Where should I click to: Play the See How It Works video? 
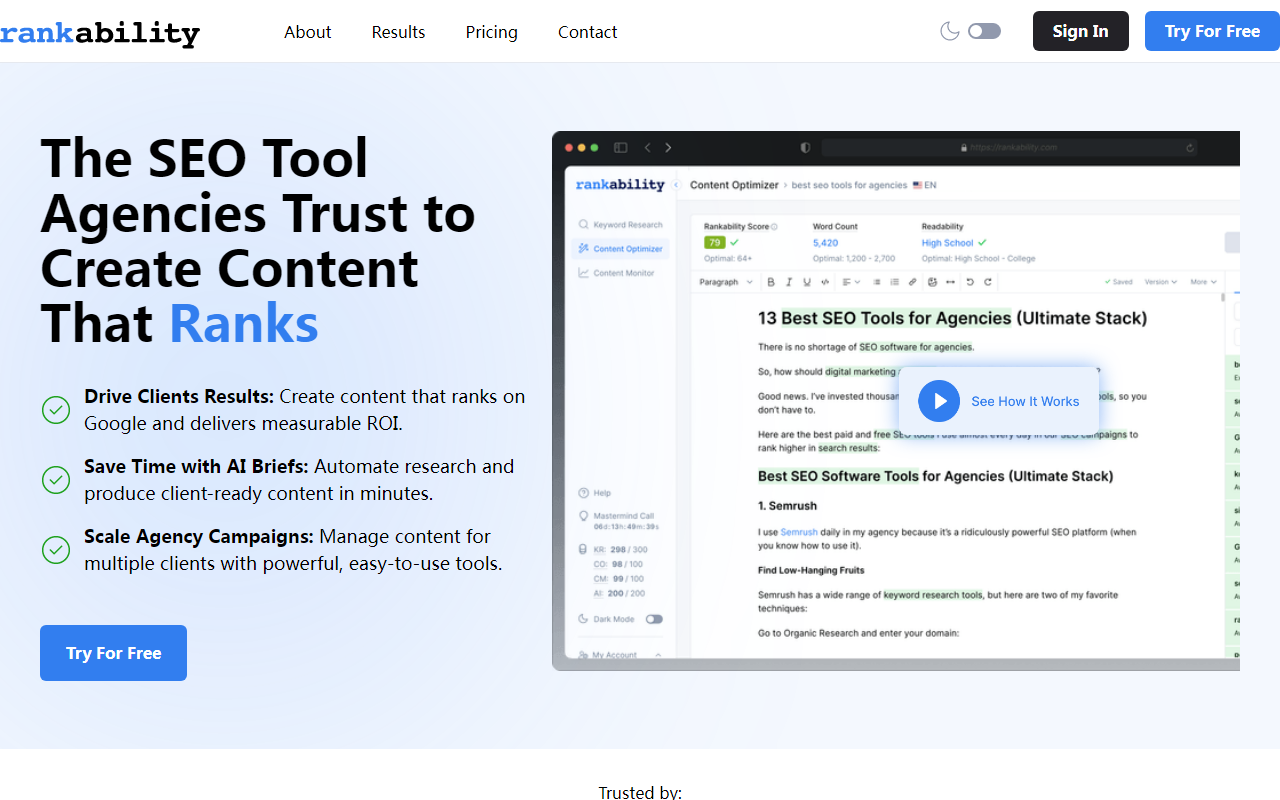click(939, 401)
